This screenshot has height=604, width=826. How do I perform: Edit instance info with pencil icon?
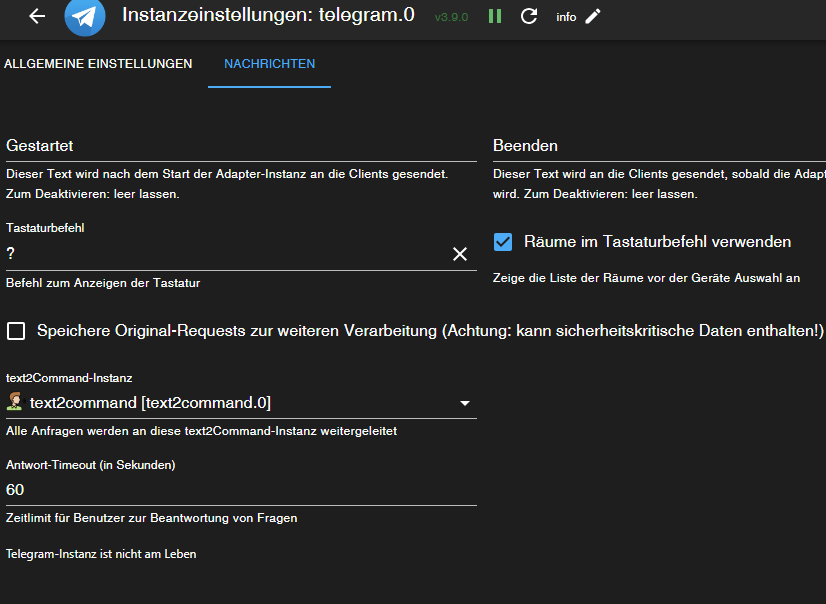(593, 16)
